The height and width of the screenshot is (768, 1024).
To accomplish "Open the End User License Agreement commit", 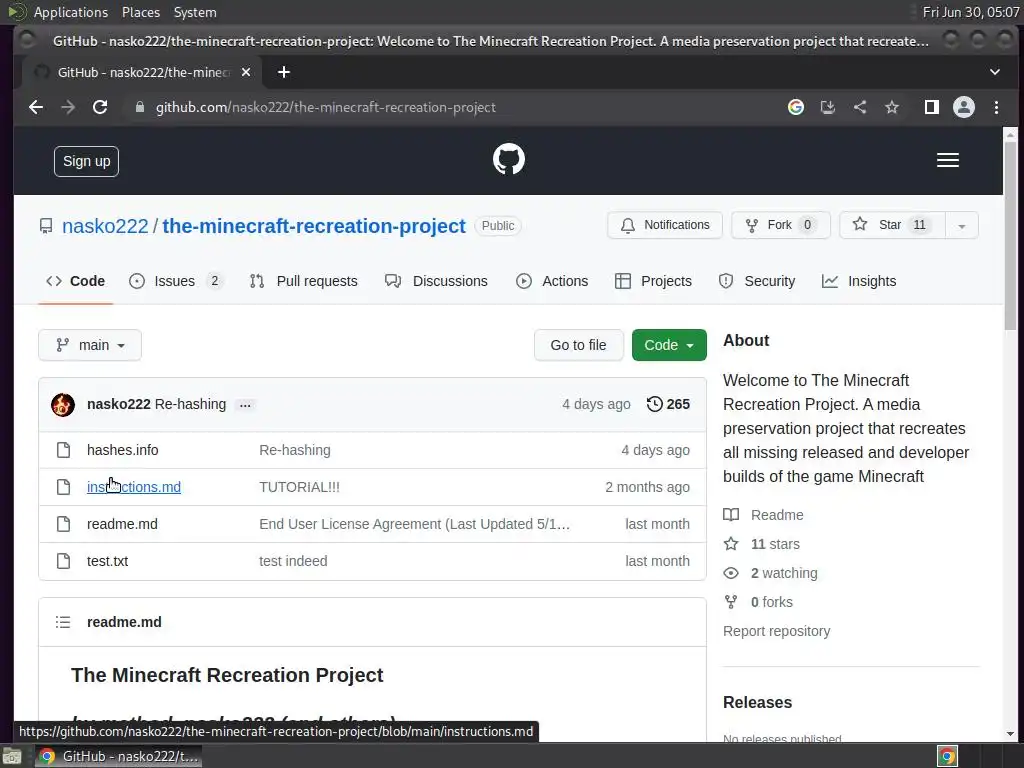I will pyautogui.click(x=414, y=524).
